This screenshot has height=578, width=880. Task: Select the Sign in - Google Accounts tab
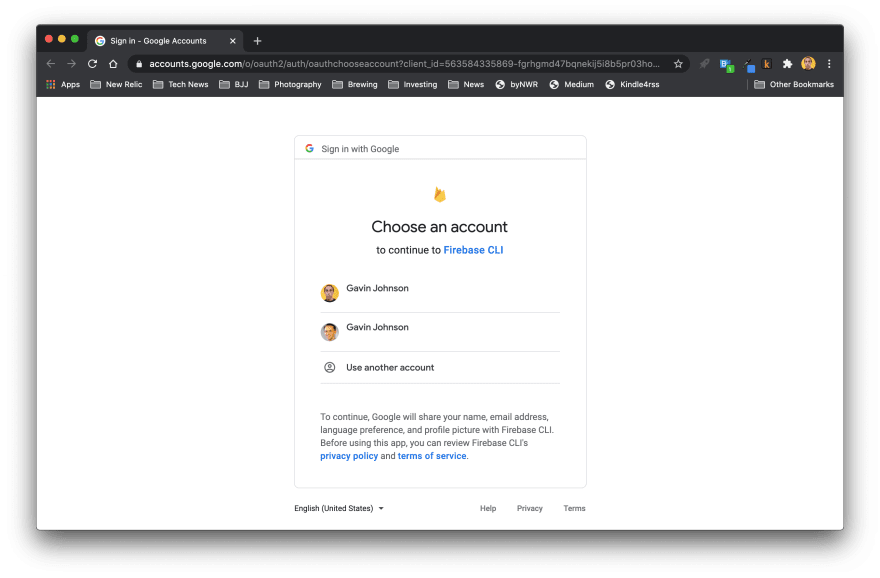[x=158, y=41]
